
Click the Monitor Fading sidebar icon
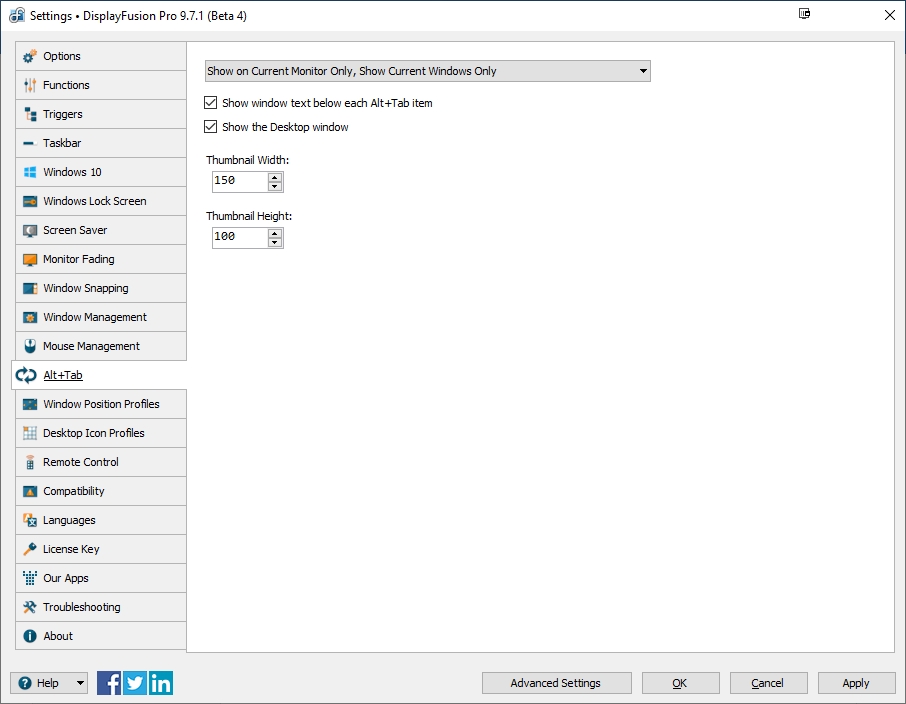[x=30, y=259]
